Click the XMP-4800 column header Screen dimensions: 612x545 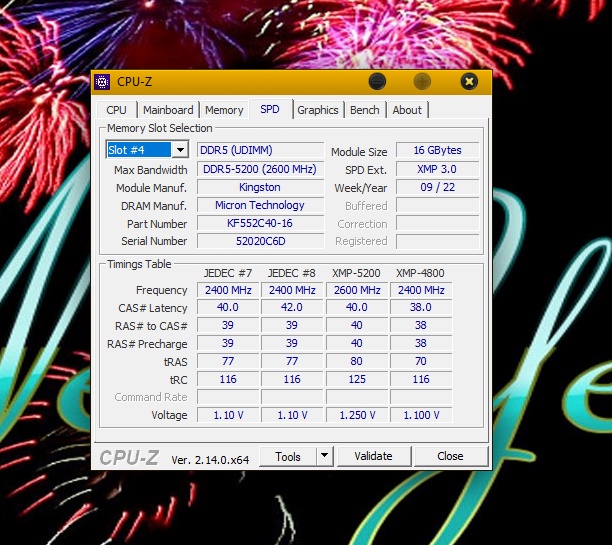click(420, 273)
